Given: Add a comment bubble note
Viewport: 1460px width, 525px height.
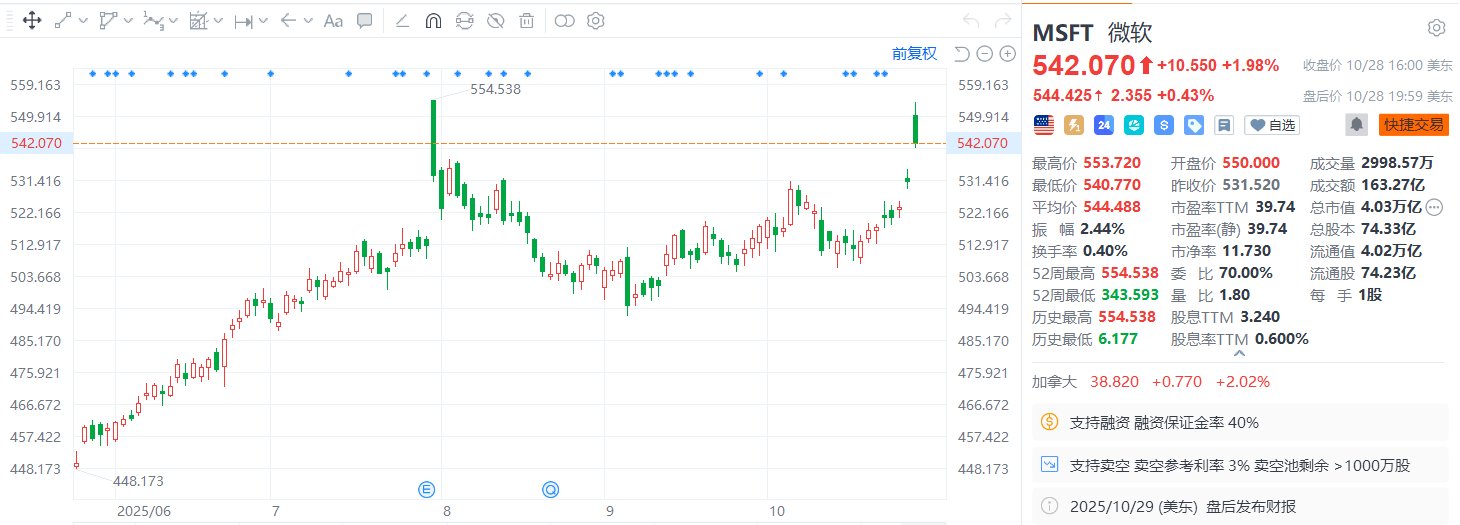Looking at the screenshot, I should pos(365,20).
